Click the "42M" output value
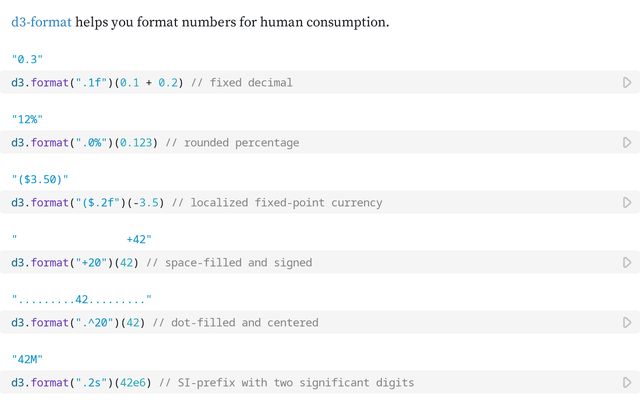 click(27, 359)
